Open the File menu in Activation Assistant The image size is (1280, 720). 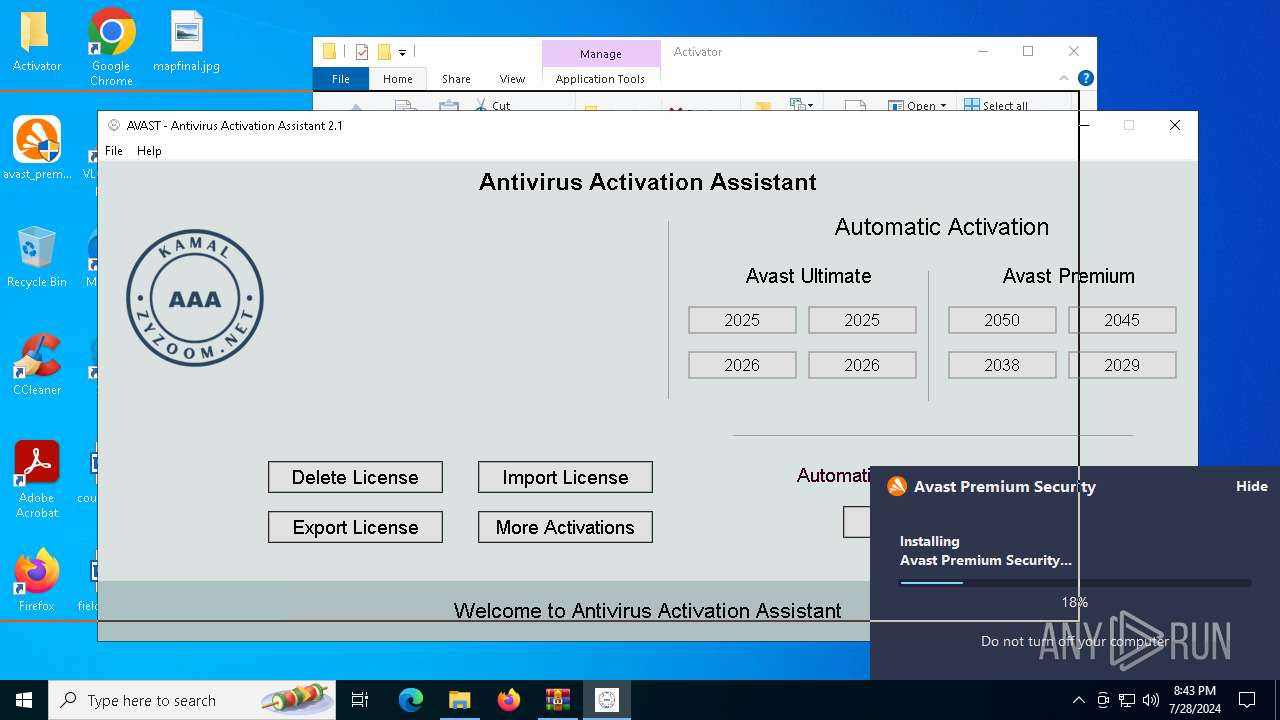114,151
